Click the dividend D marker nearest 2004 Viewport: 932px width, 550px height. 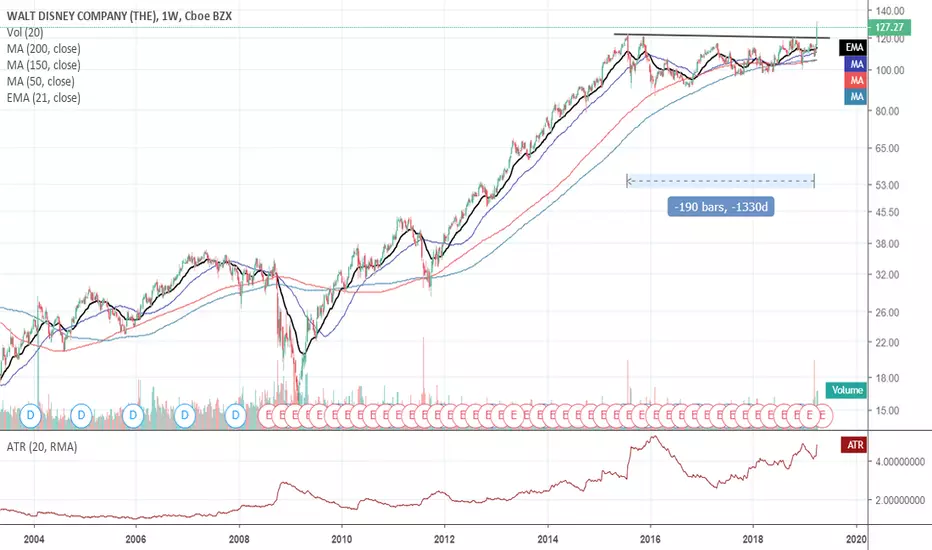pyautogui.click(x=30, y=414)
